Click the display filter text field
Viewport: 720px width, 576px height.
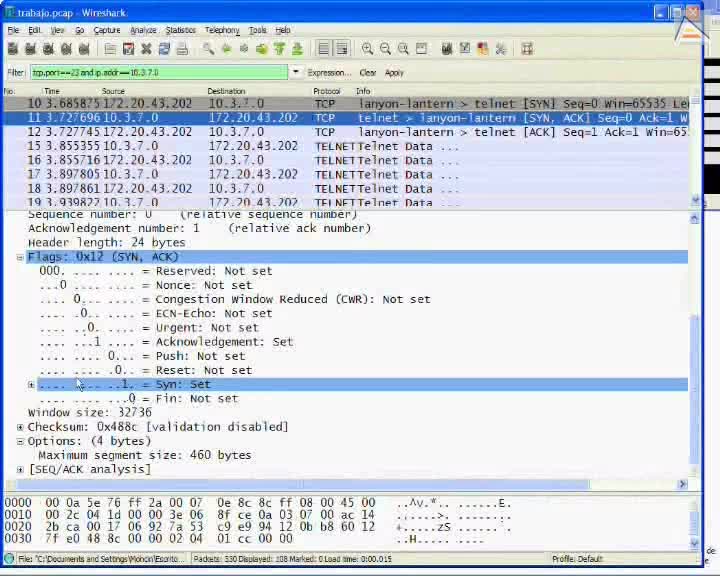click(159, 72)
